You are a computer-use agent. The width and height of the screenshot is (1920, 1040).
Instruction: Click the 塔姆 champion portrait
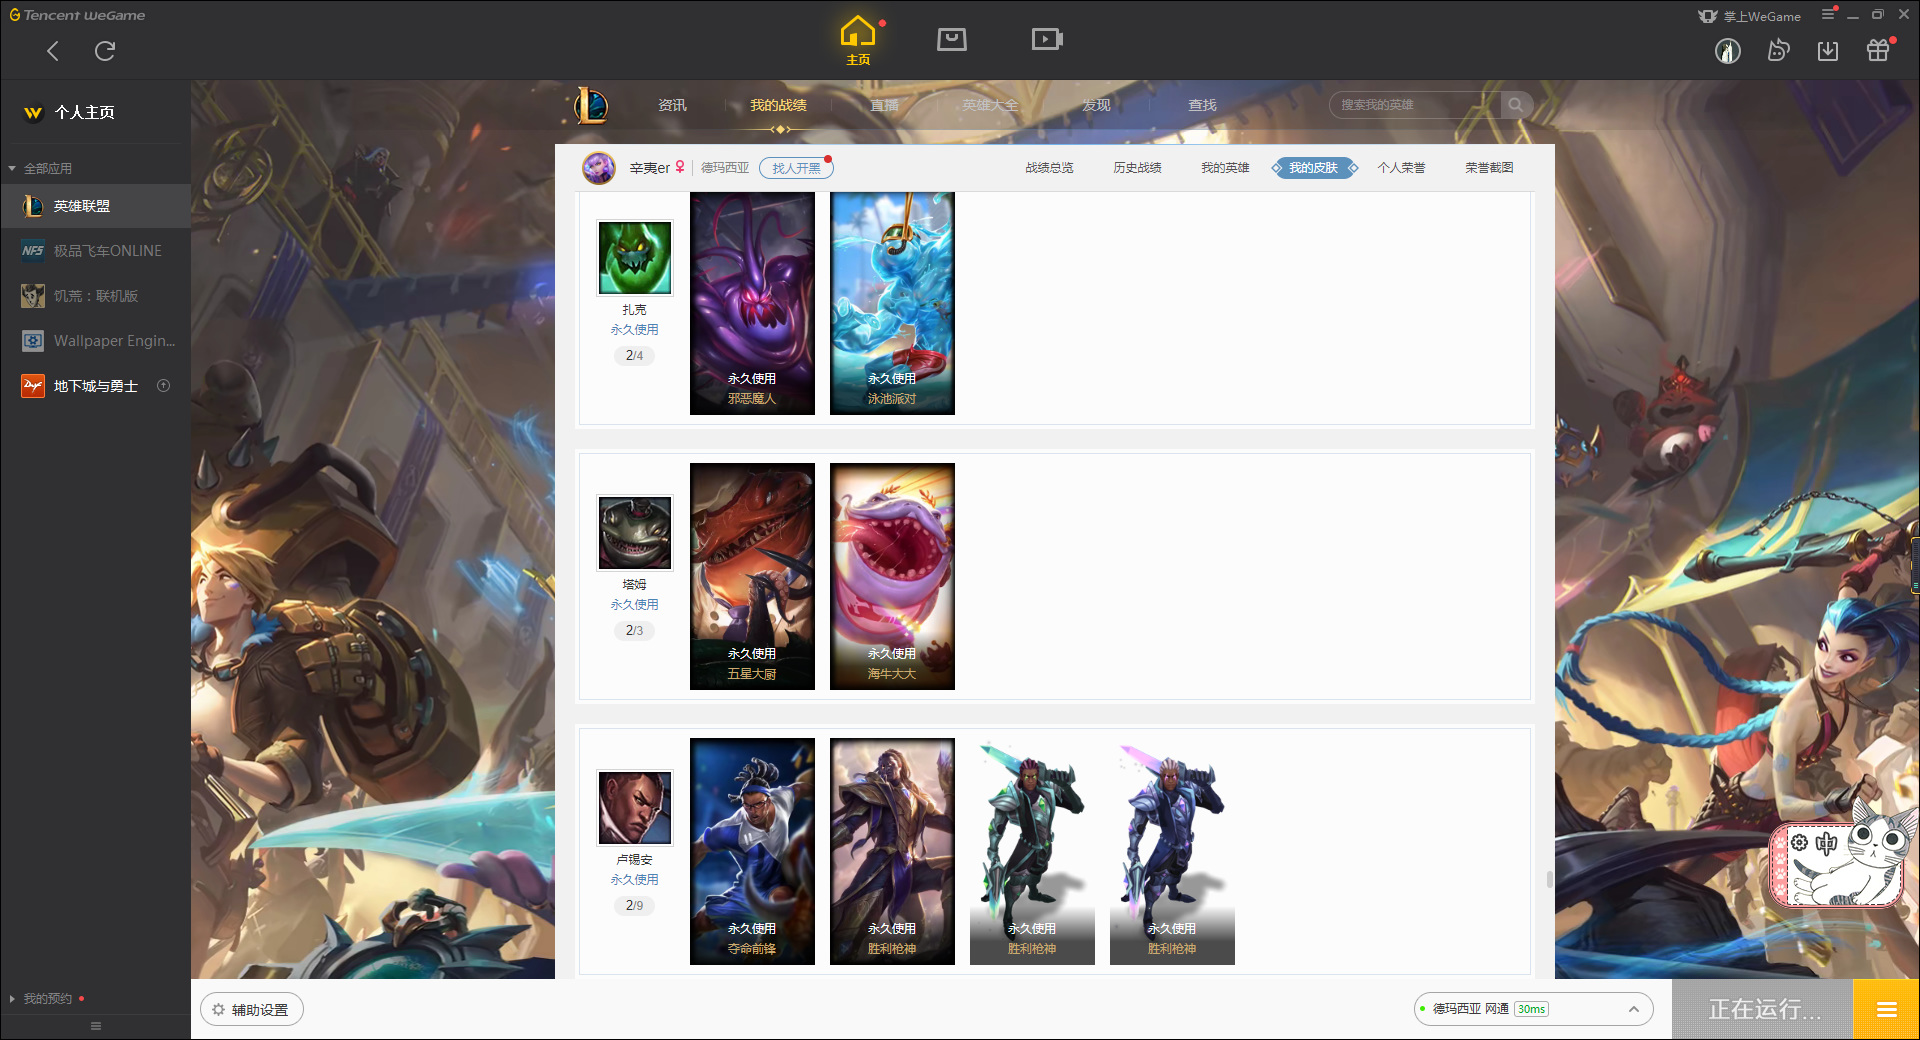[x=635, y=533]
